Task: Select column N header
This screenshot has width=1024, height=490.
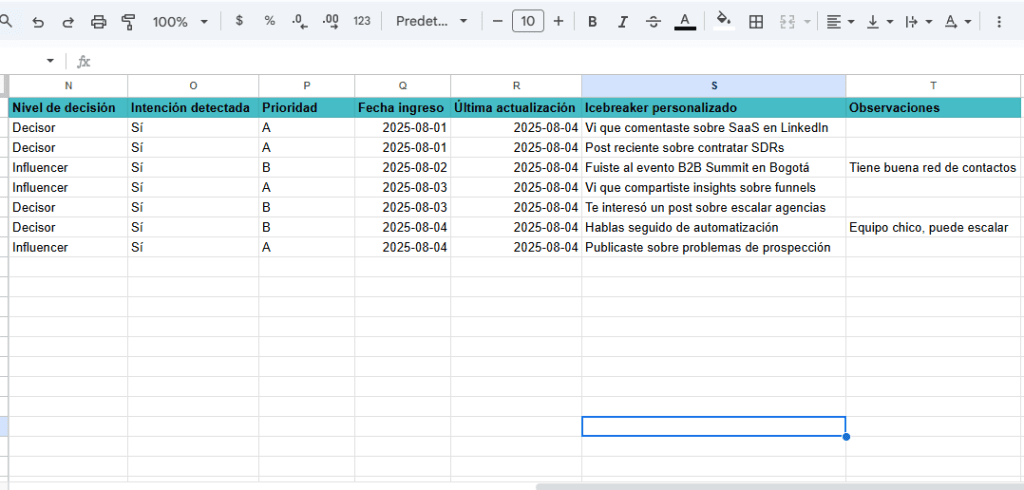Action: click(x=68, y=86)
